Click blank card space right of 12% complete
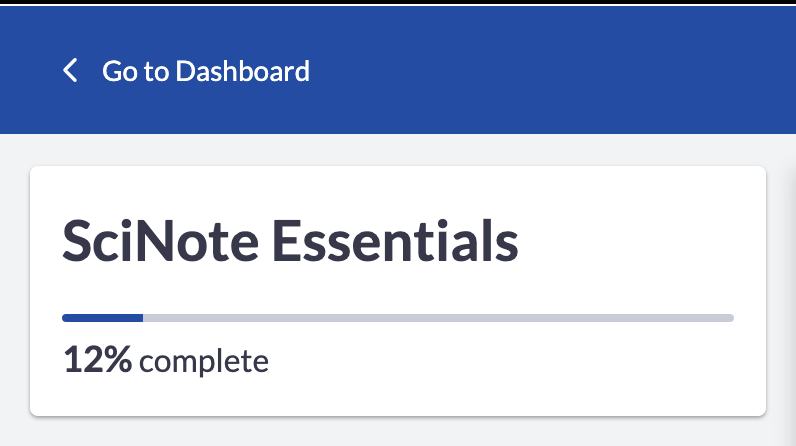 (520, 361)
